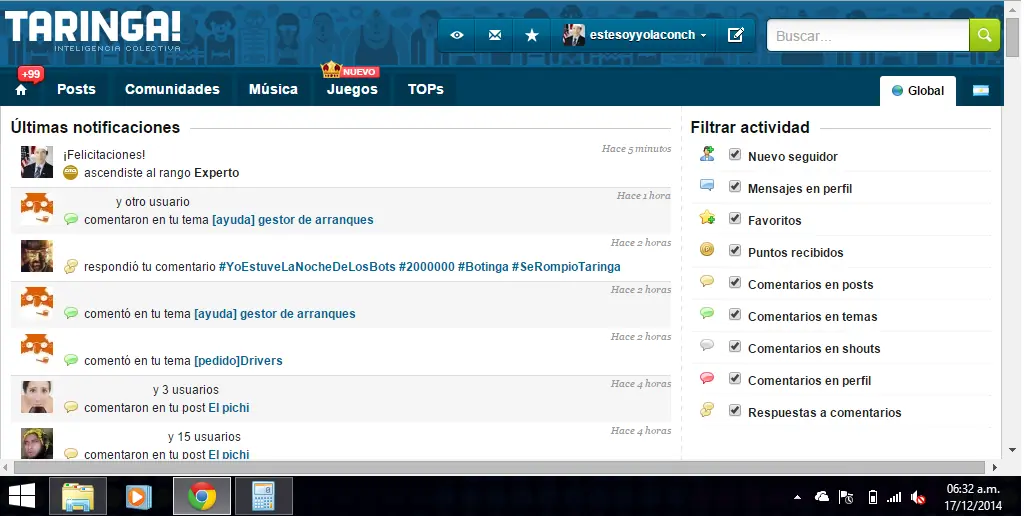Click the avatar beside respondió tu comentario
The image size is (1024, 516).
[37, 256]
